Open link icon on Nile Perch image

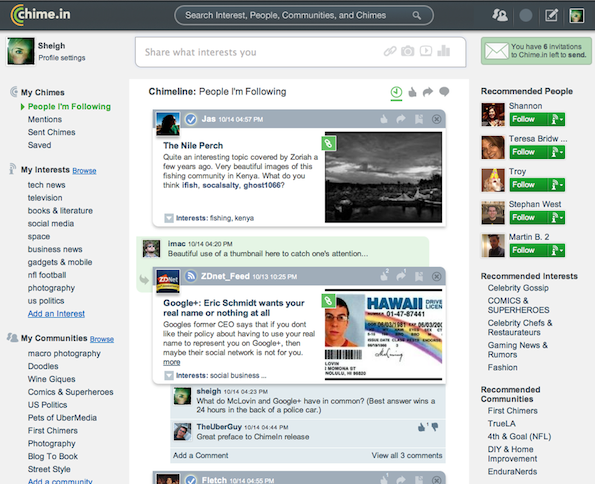pos(329,143)
